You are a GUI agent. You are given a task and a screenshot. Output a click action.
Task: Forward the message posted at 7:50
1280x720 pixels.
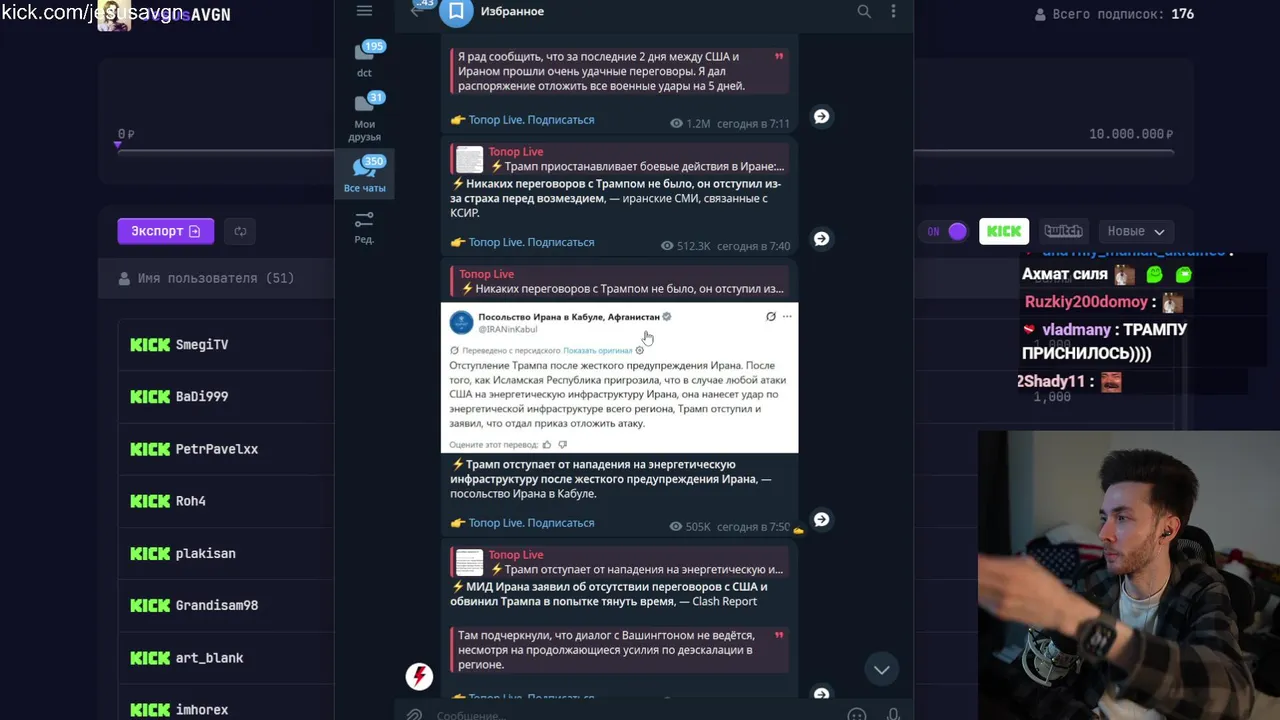click(x=821, y=519)
